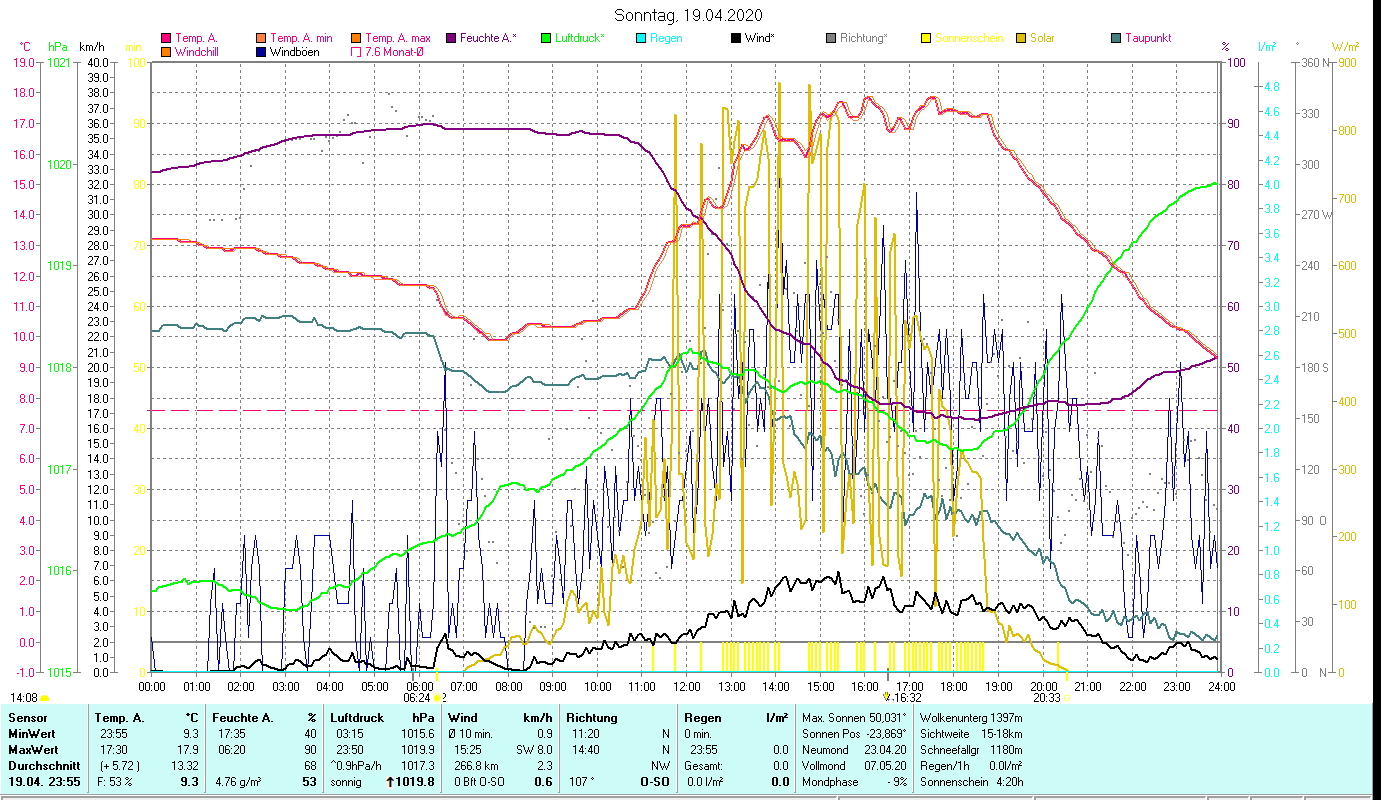Click the Feuchte A. column header in the table
This screenshot has width=1381, height=800.
tap(241, 718)
